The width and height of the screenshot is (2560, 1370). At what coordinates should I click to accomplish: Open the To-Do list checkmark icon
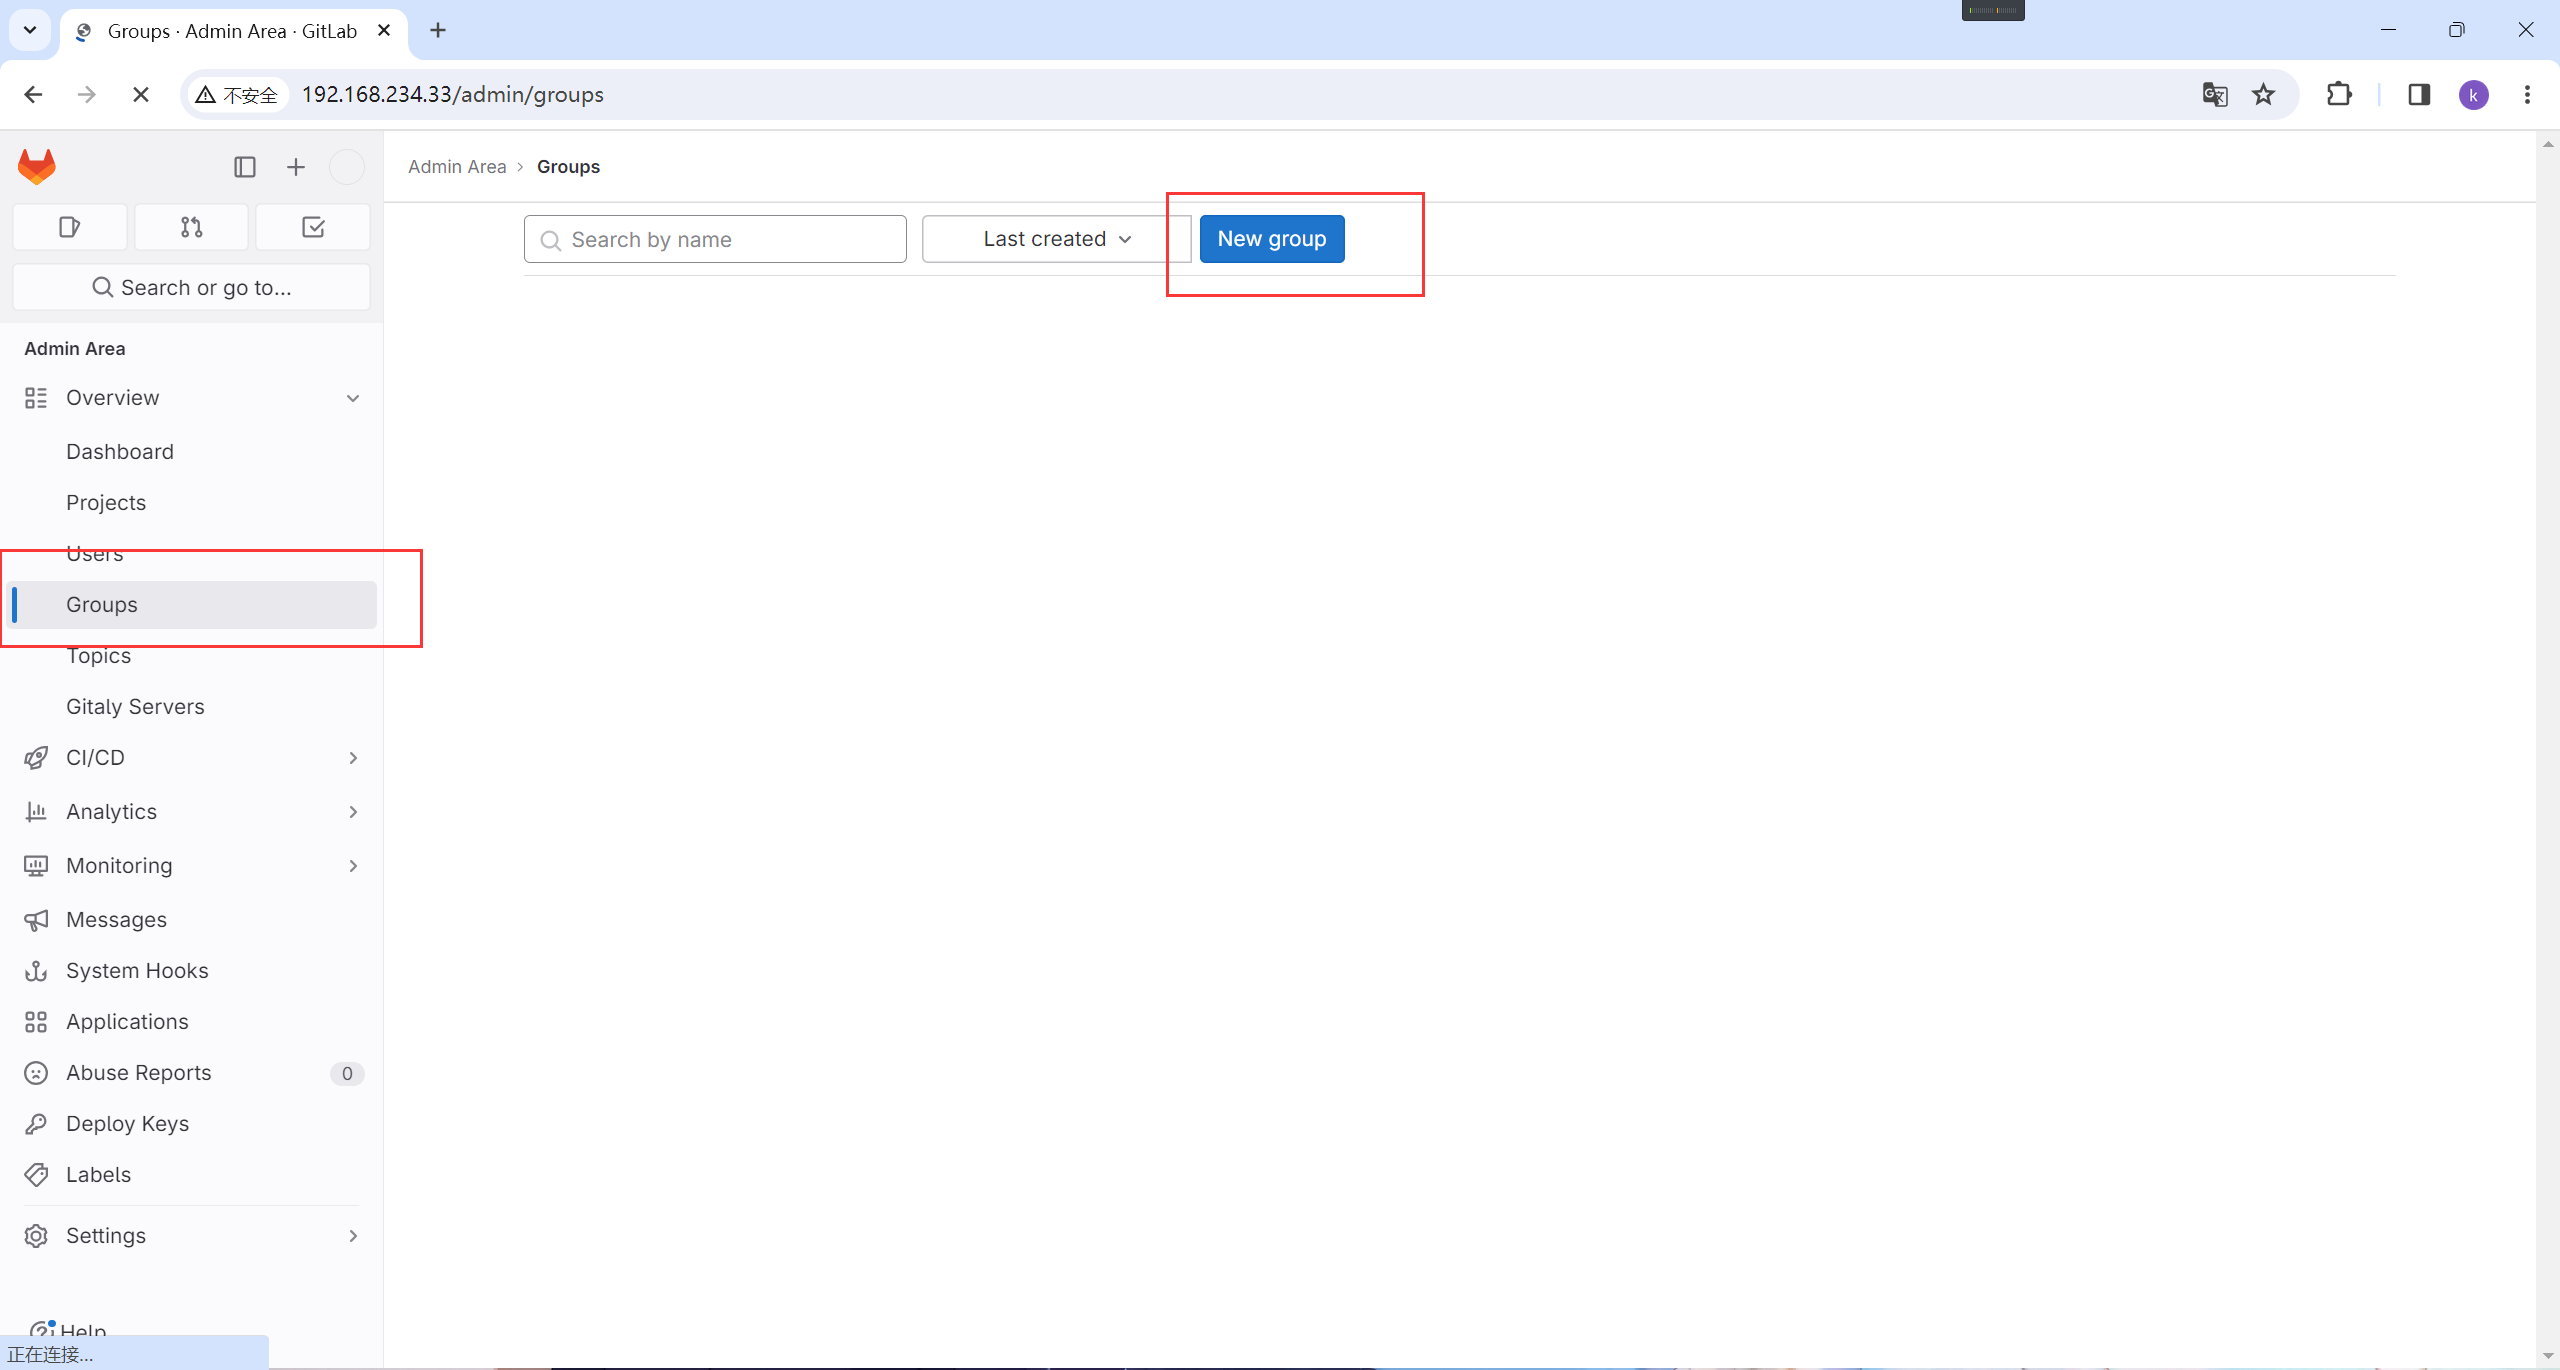[x=313, y=227]
